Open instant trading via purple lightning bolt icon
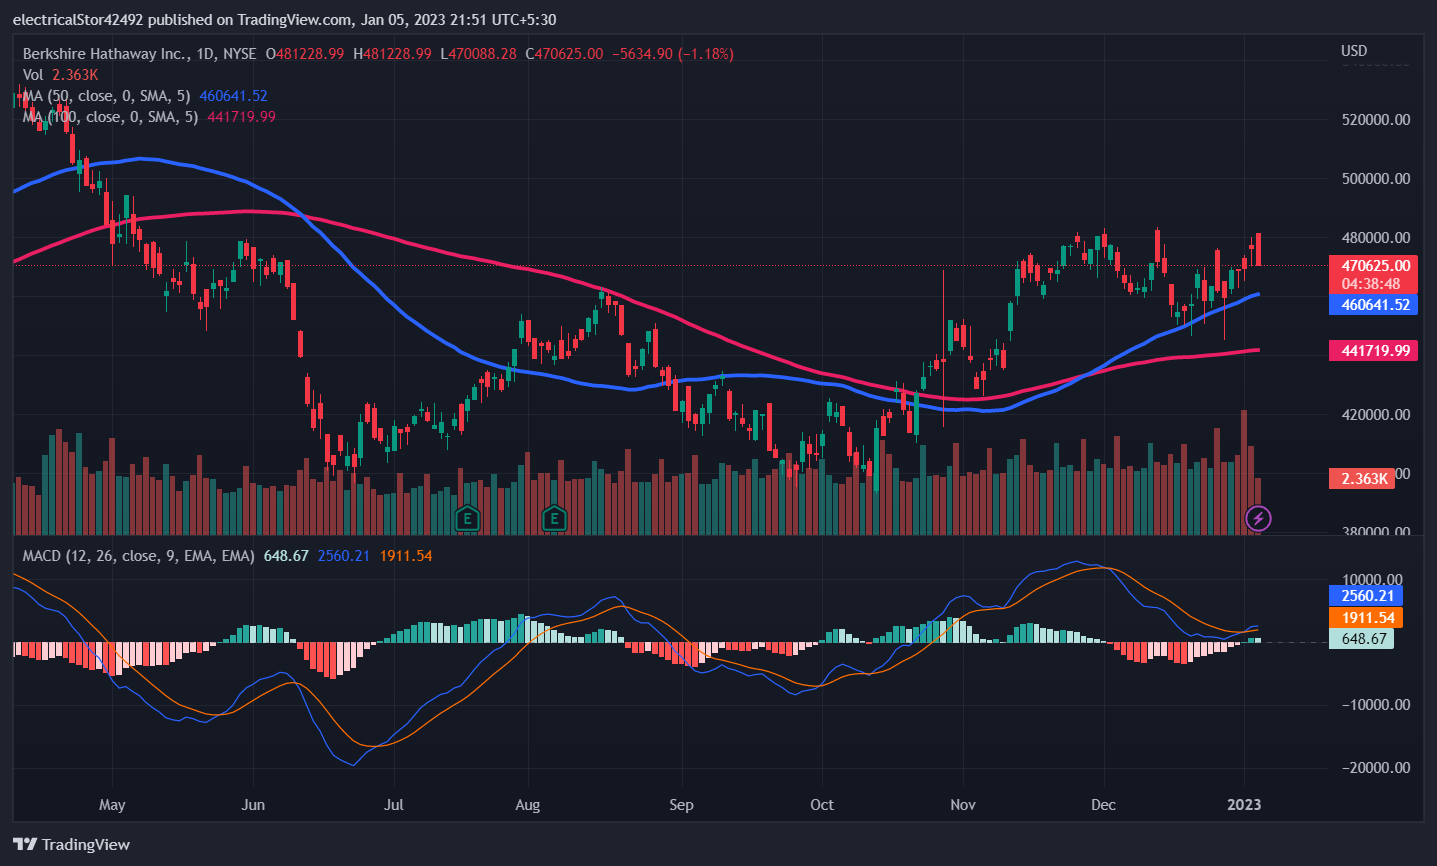This screenshot has width=1437, height=866. [1258, 519]
